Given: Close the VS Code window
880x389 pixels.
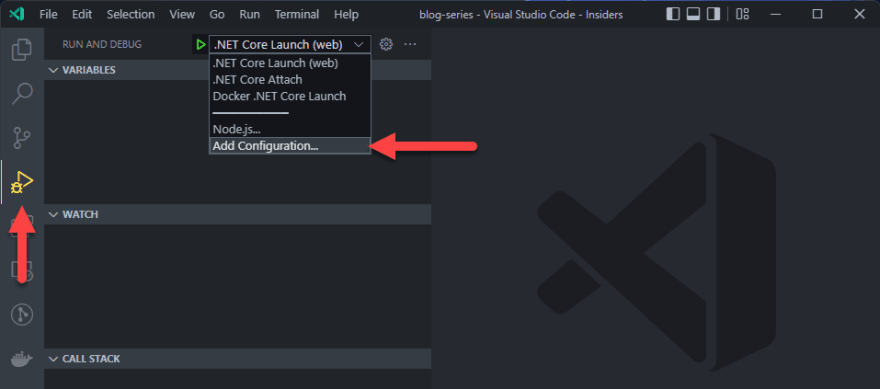Looking at the screenshot, I should coord(859,14).
